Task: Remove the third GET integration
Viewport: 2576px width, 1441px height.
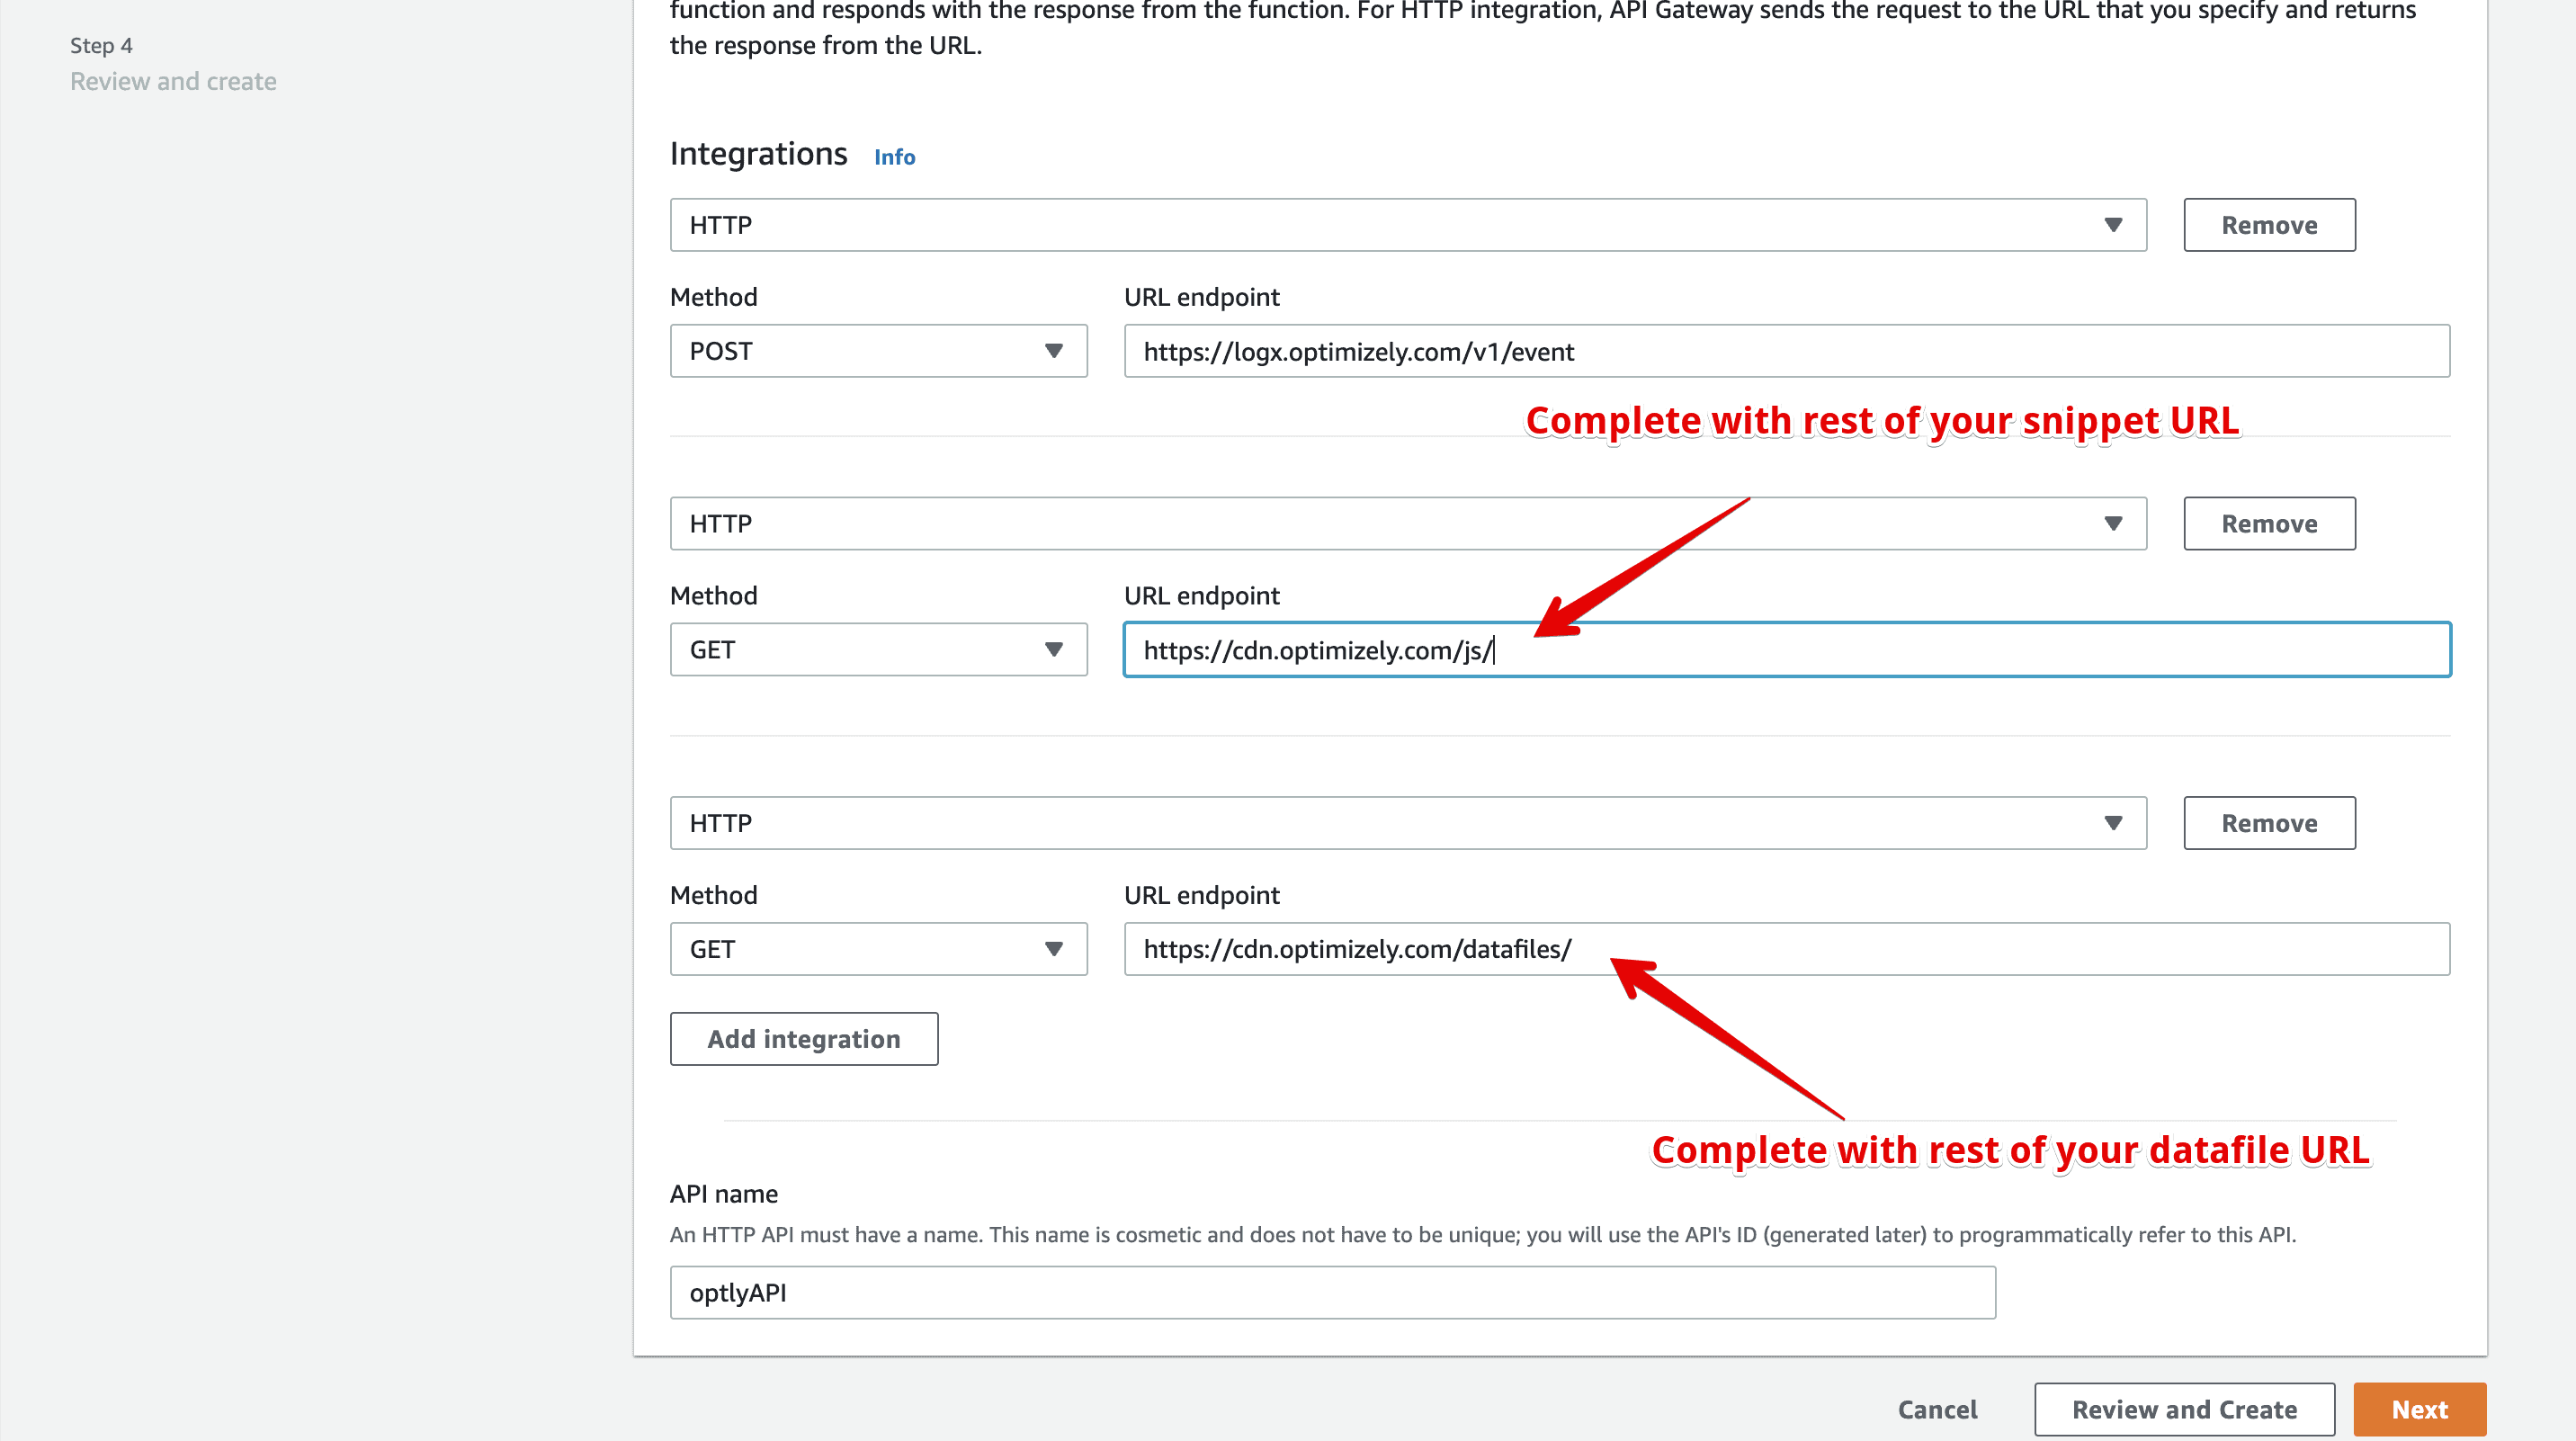Action: tap(2269, 822)
